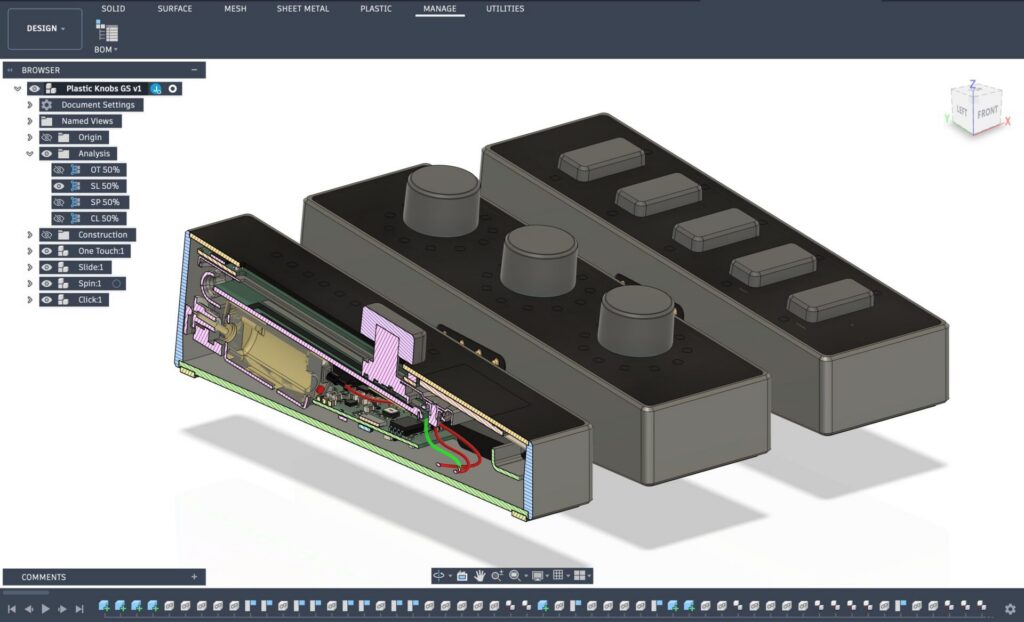This screenshot has height=622, width=1024.
Task: Select the Zoom tool
Action: click(497, 576)
